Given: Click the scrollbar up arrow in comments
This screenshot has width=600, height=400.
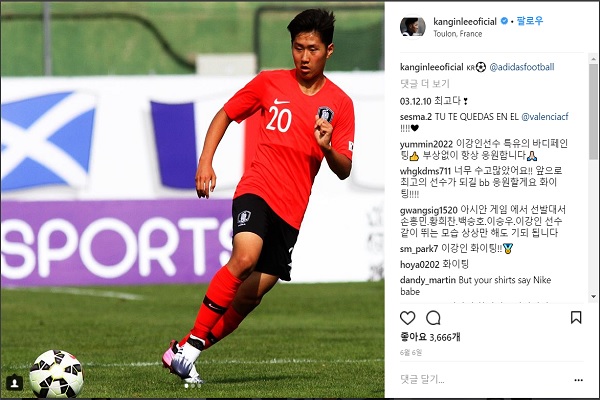Looking at the screenshot, I should coord(593,59).
